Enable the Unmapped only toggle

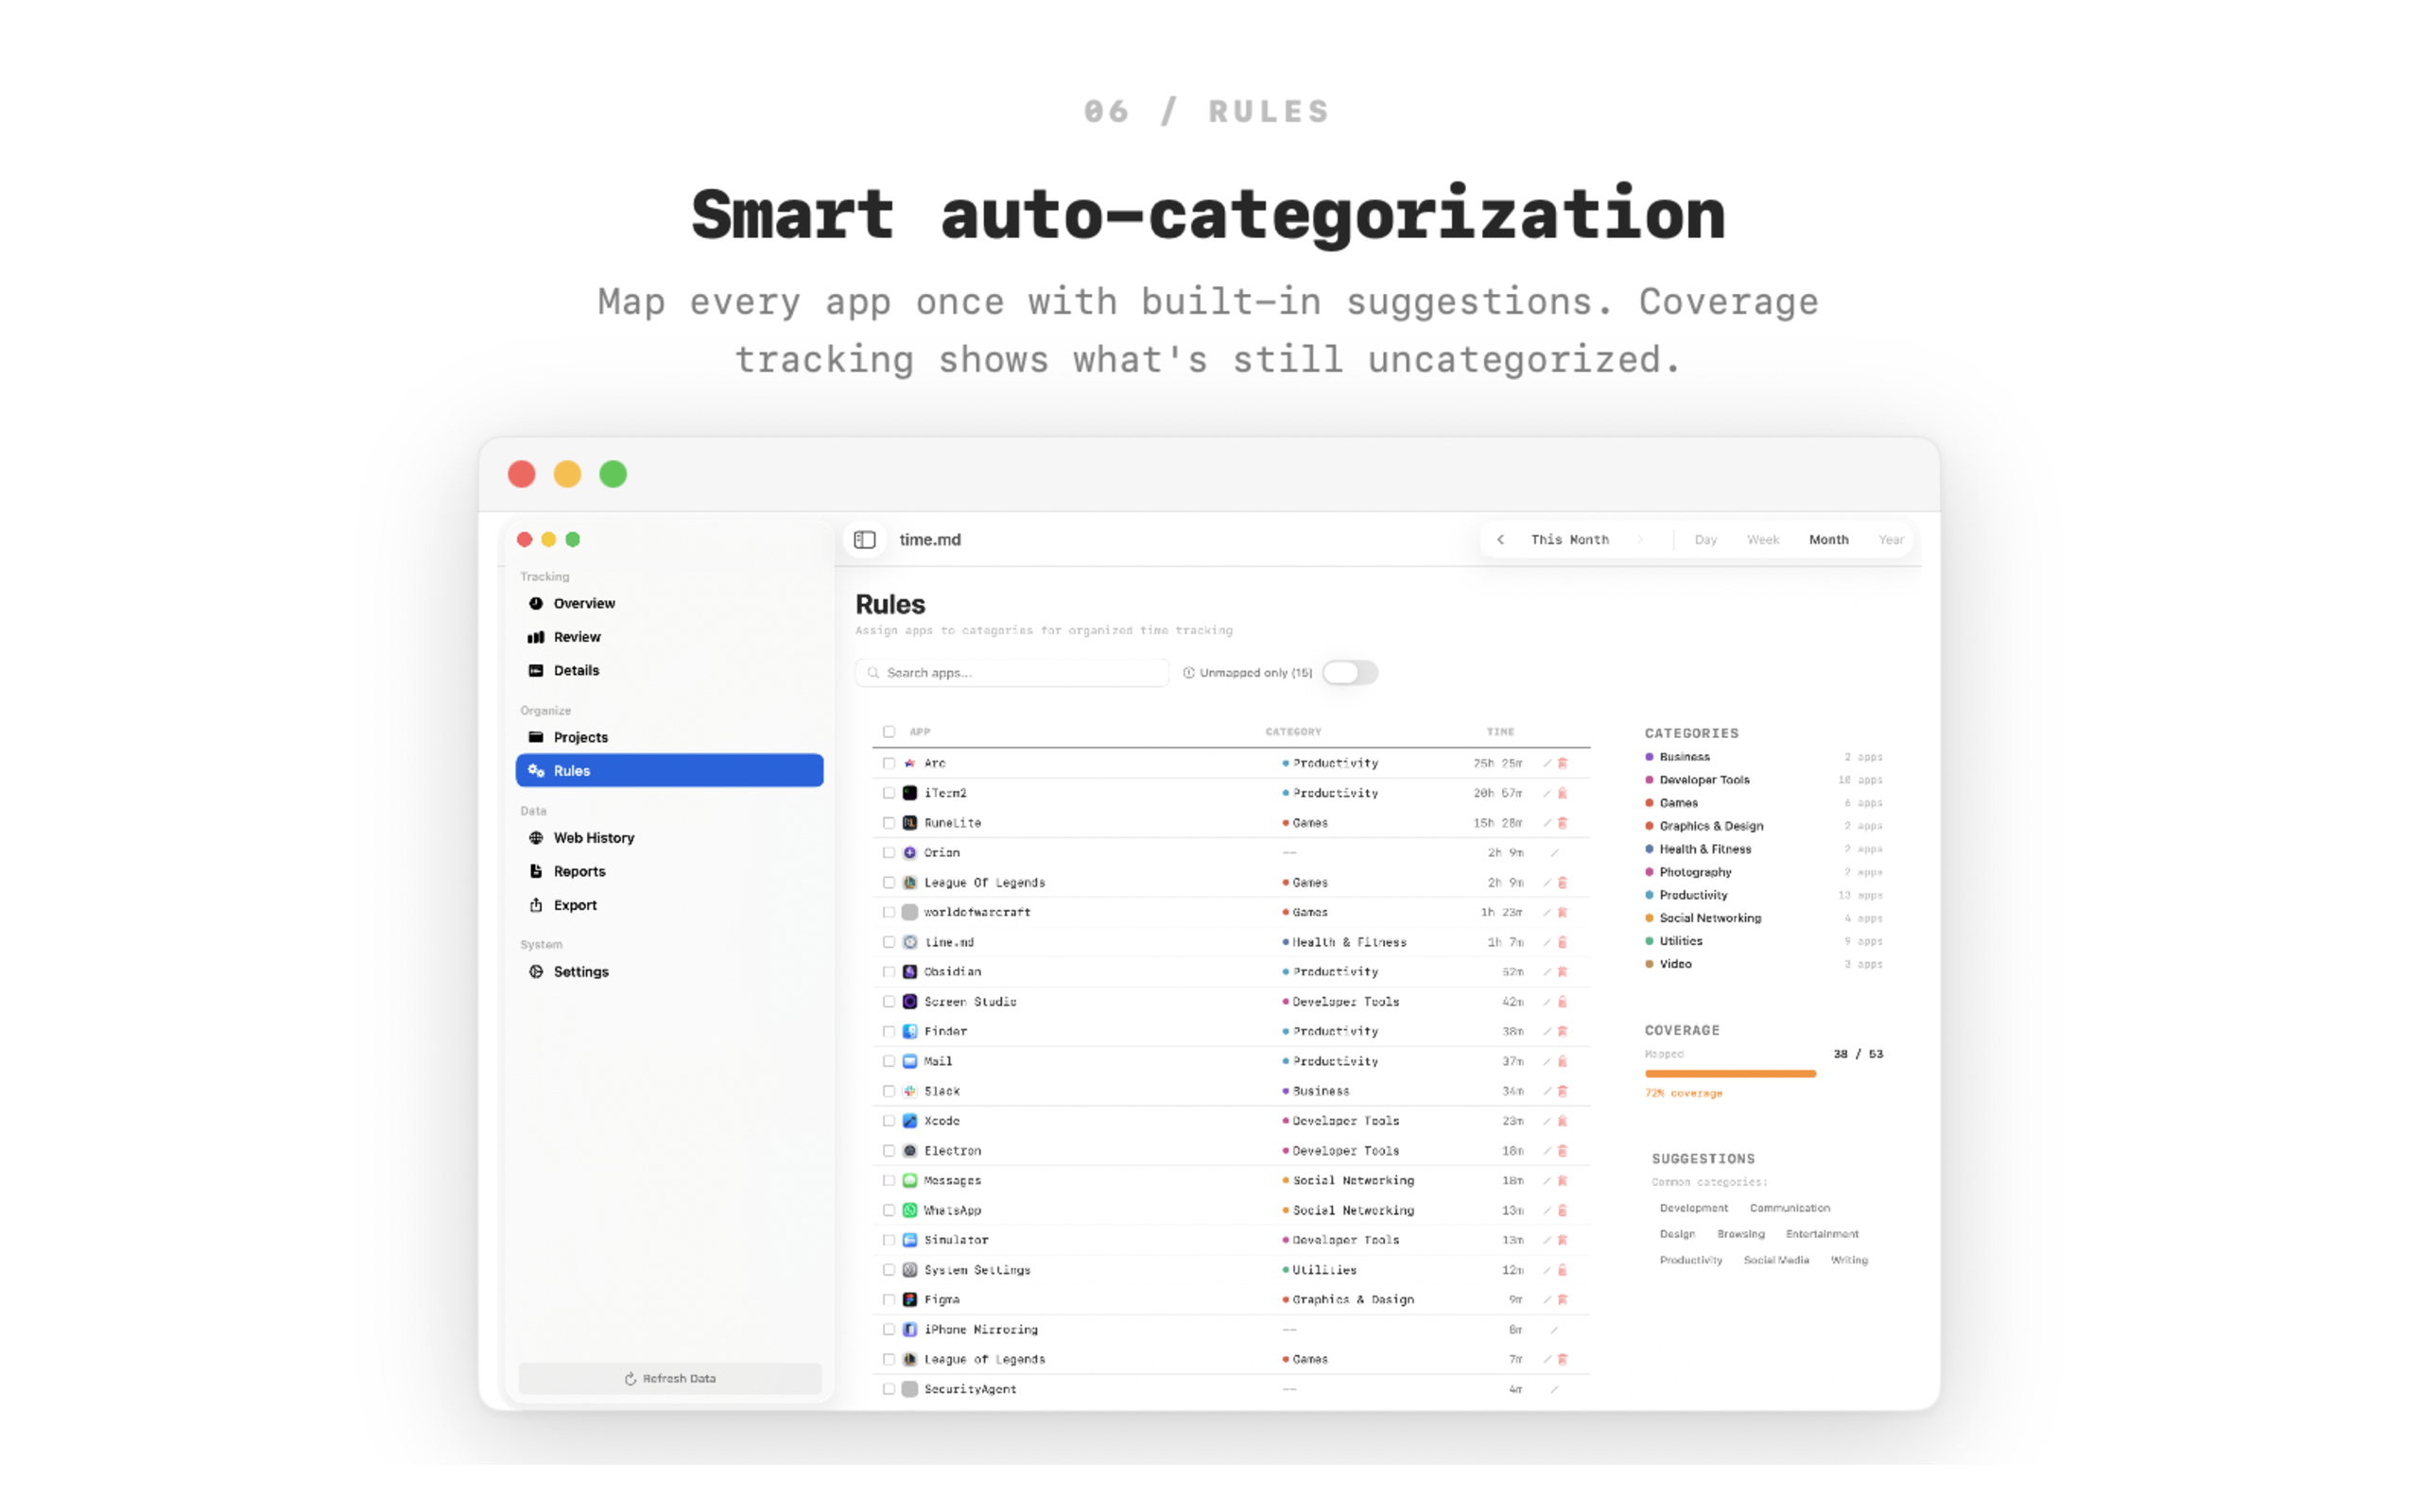click(x=1350, y=672)
